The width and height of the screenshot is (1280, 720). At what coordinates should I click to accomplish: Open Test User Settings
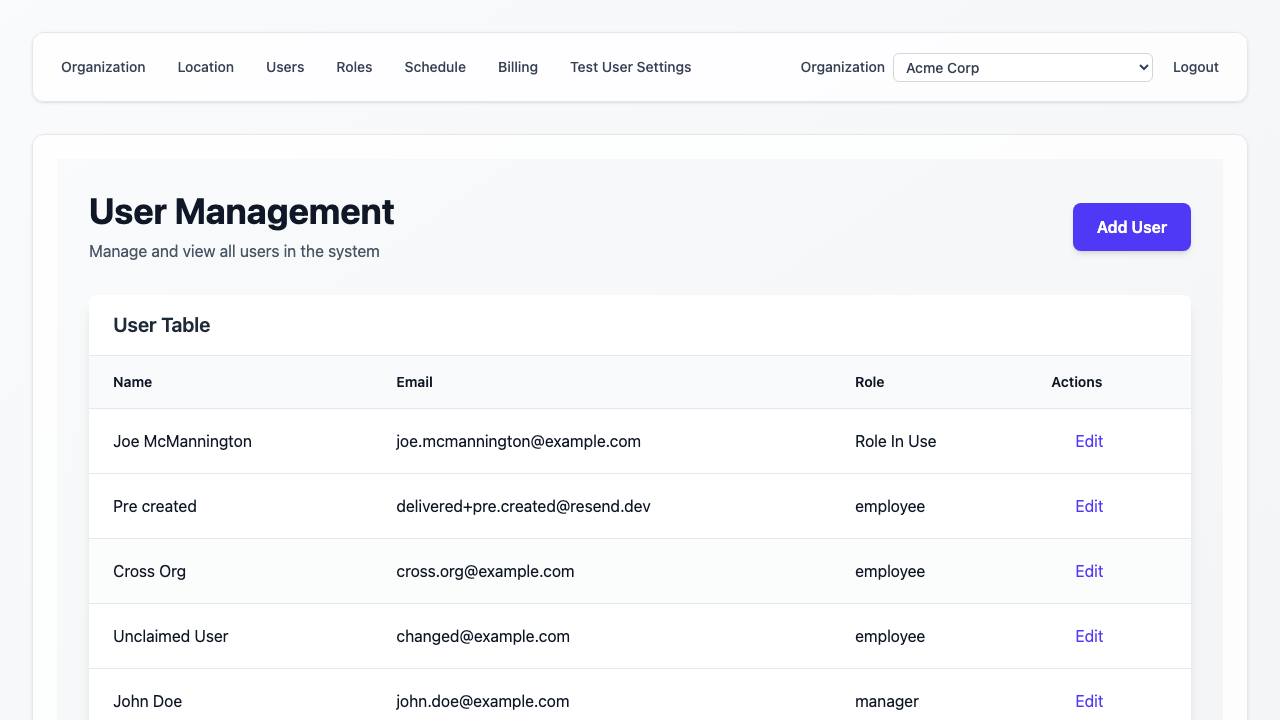pyautogui.click(x=630, y=67)
